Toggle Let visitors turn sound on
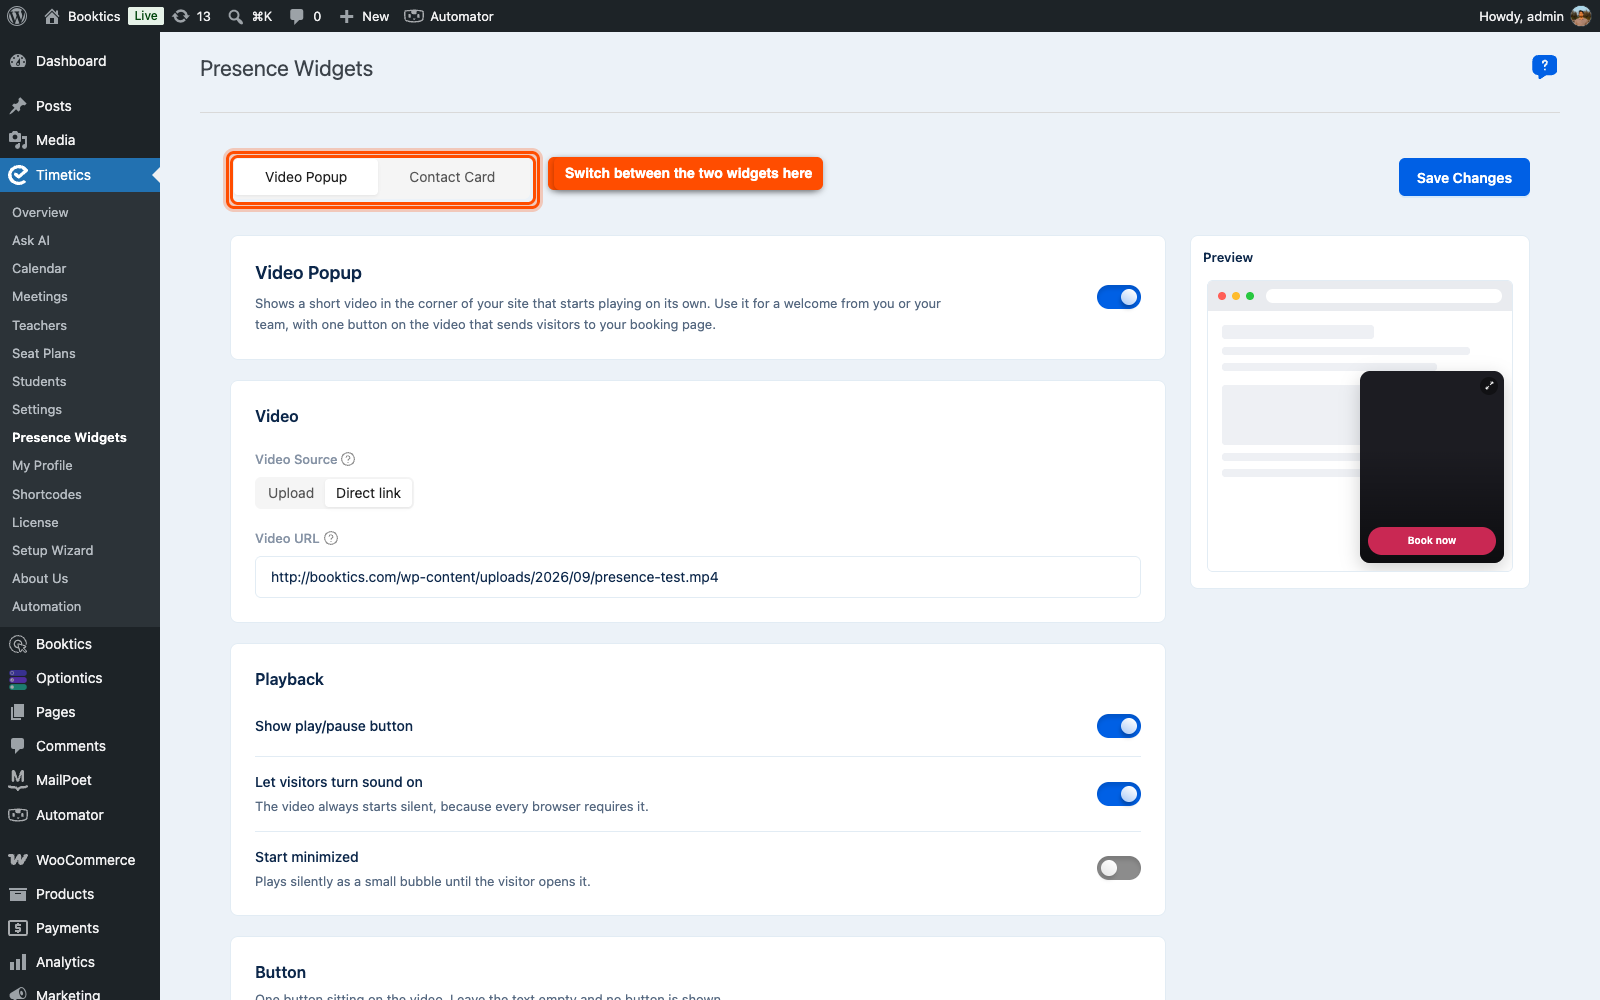 click(1119, 794)
